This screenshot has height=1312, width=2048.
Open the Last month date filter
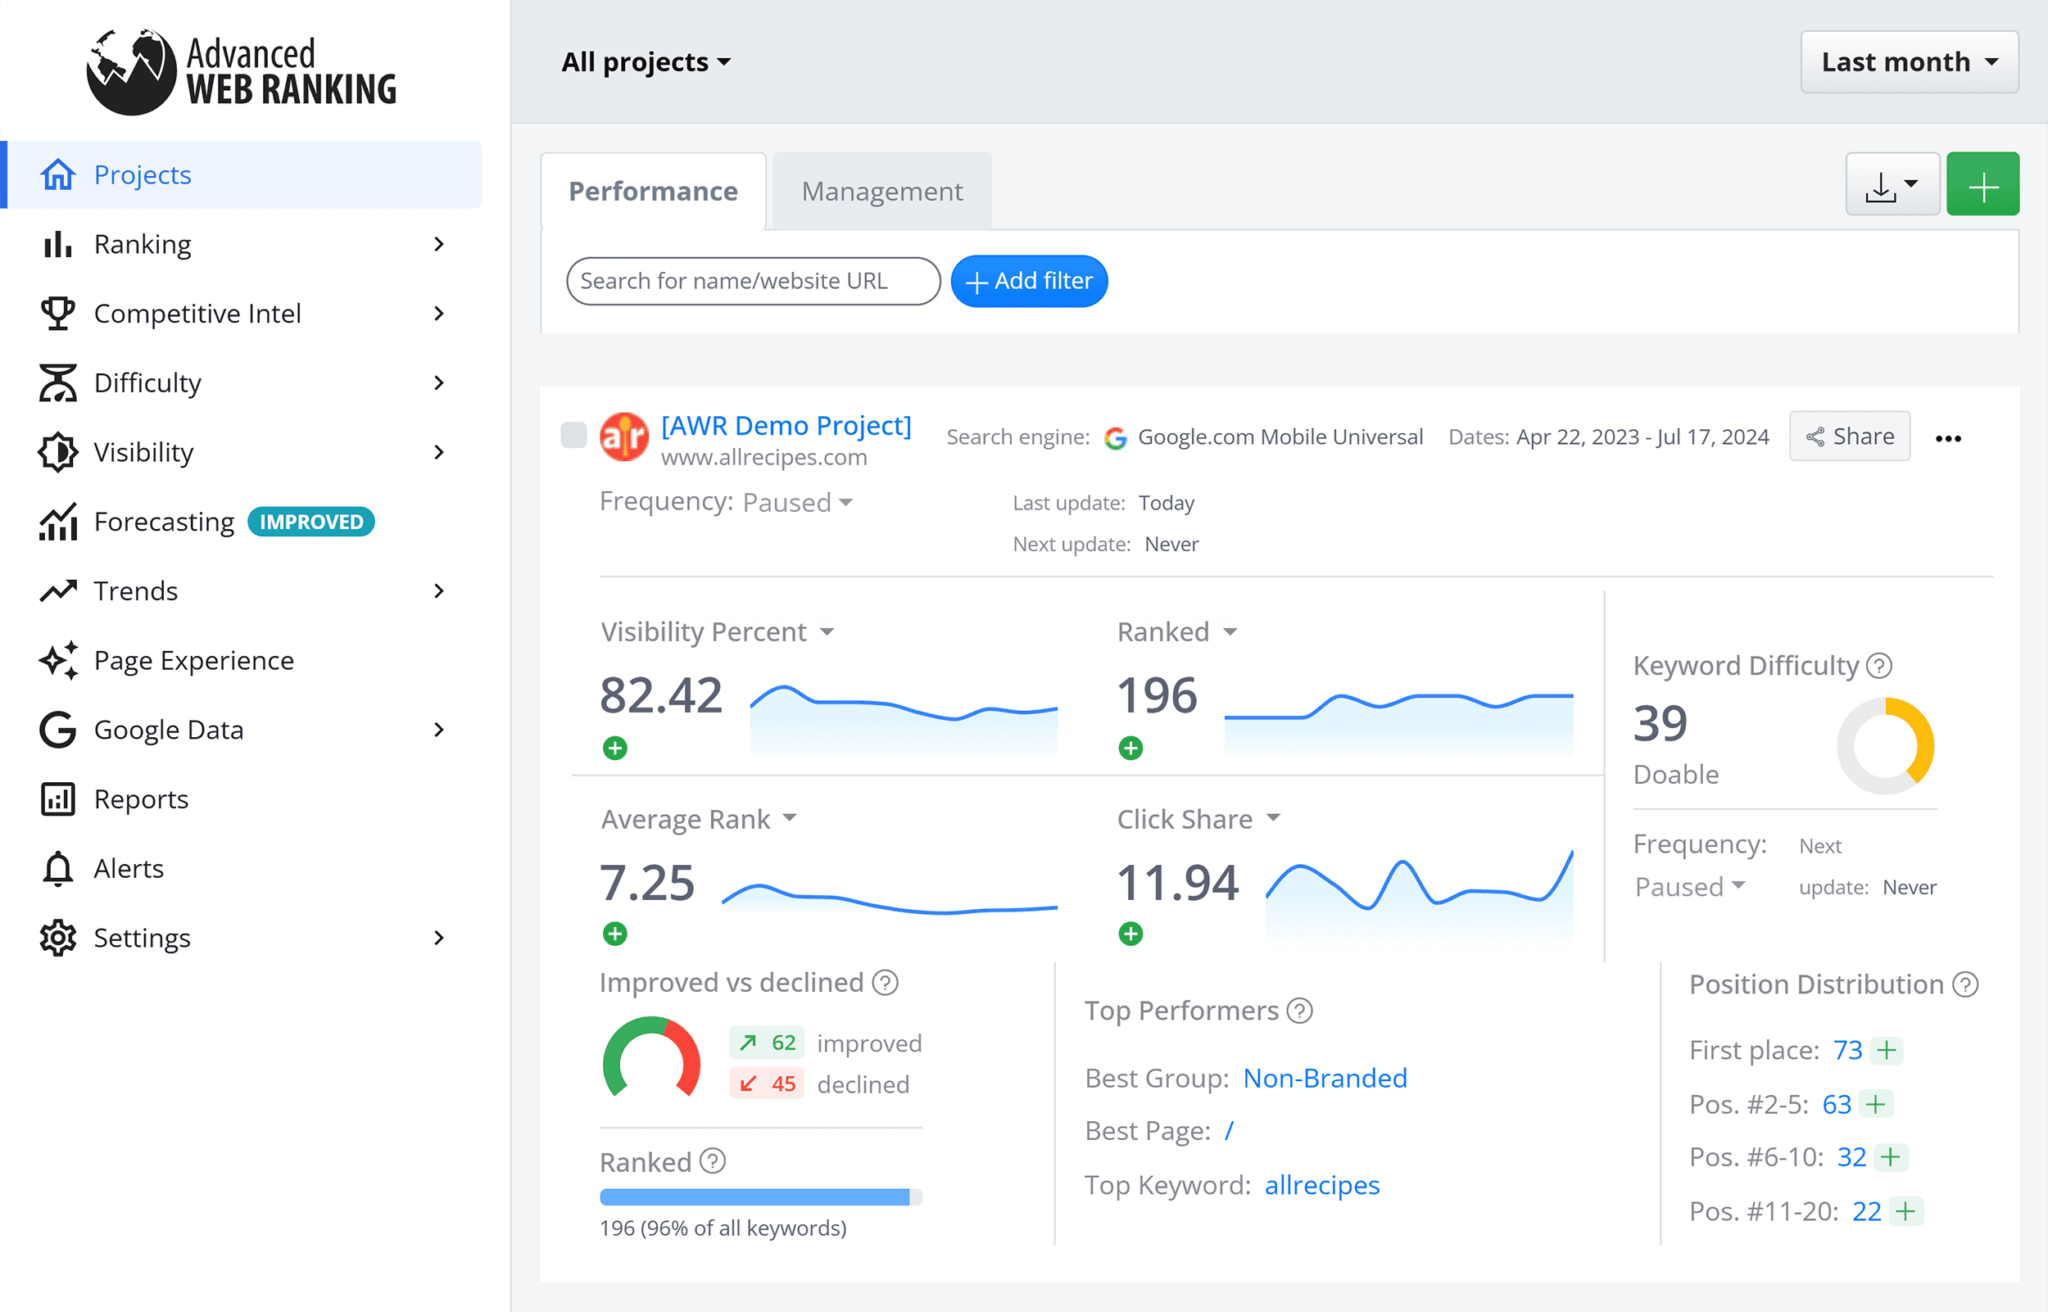1912,61
